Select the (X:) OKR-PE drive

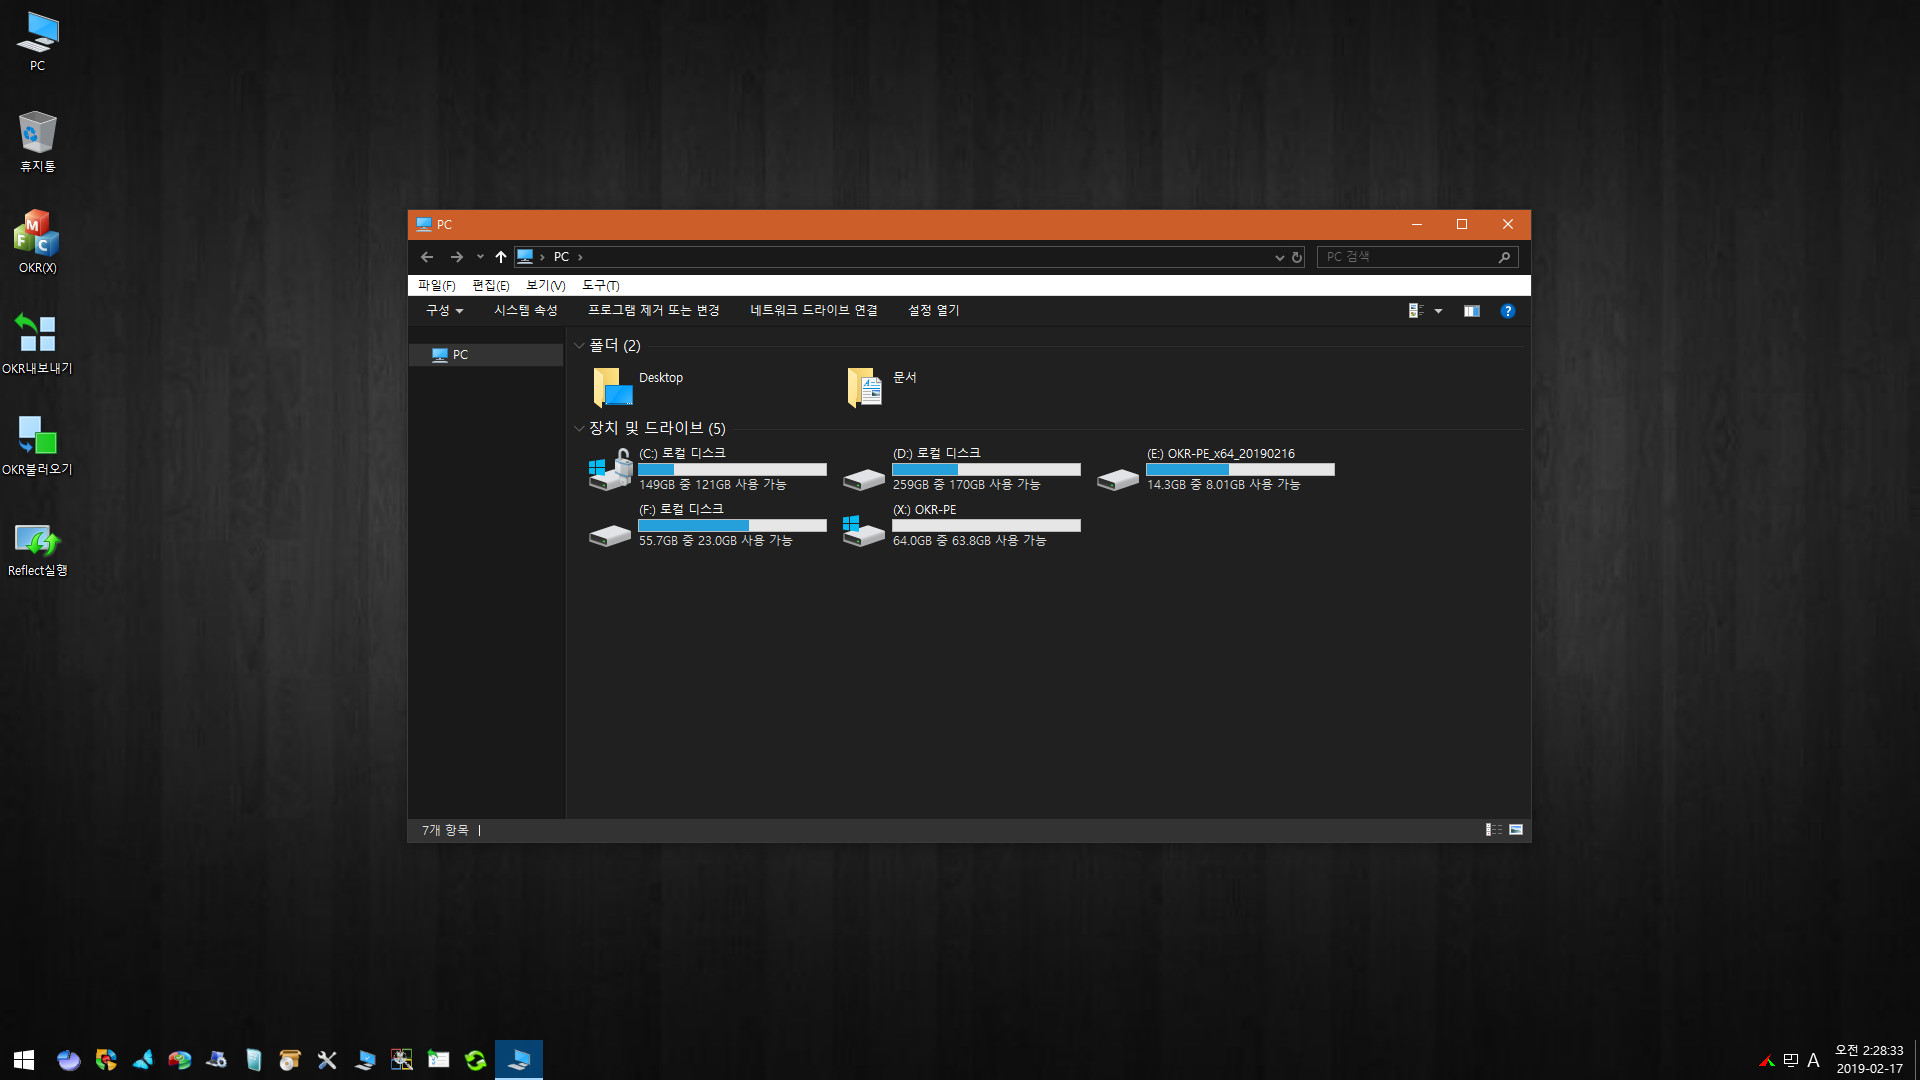[x=962, y=525]
